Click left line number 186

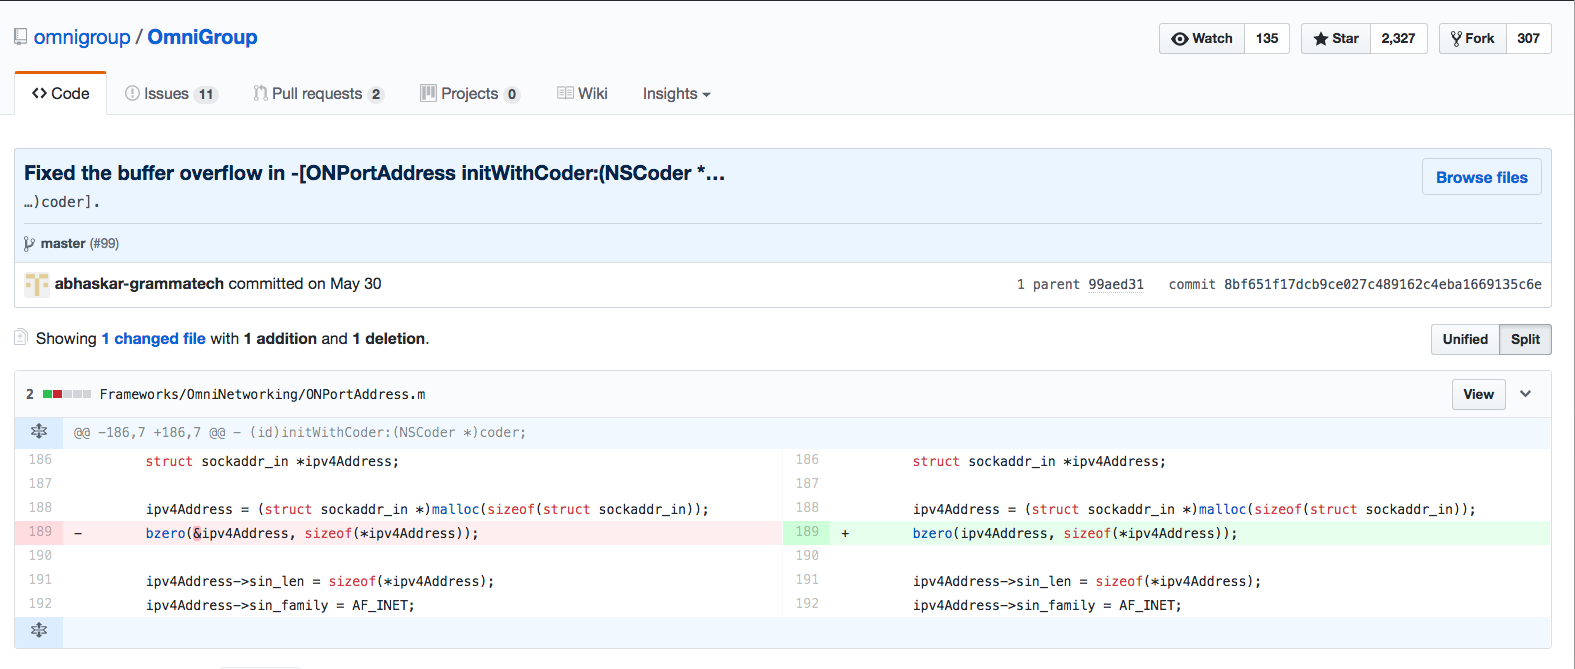40,460
